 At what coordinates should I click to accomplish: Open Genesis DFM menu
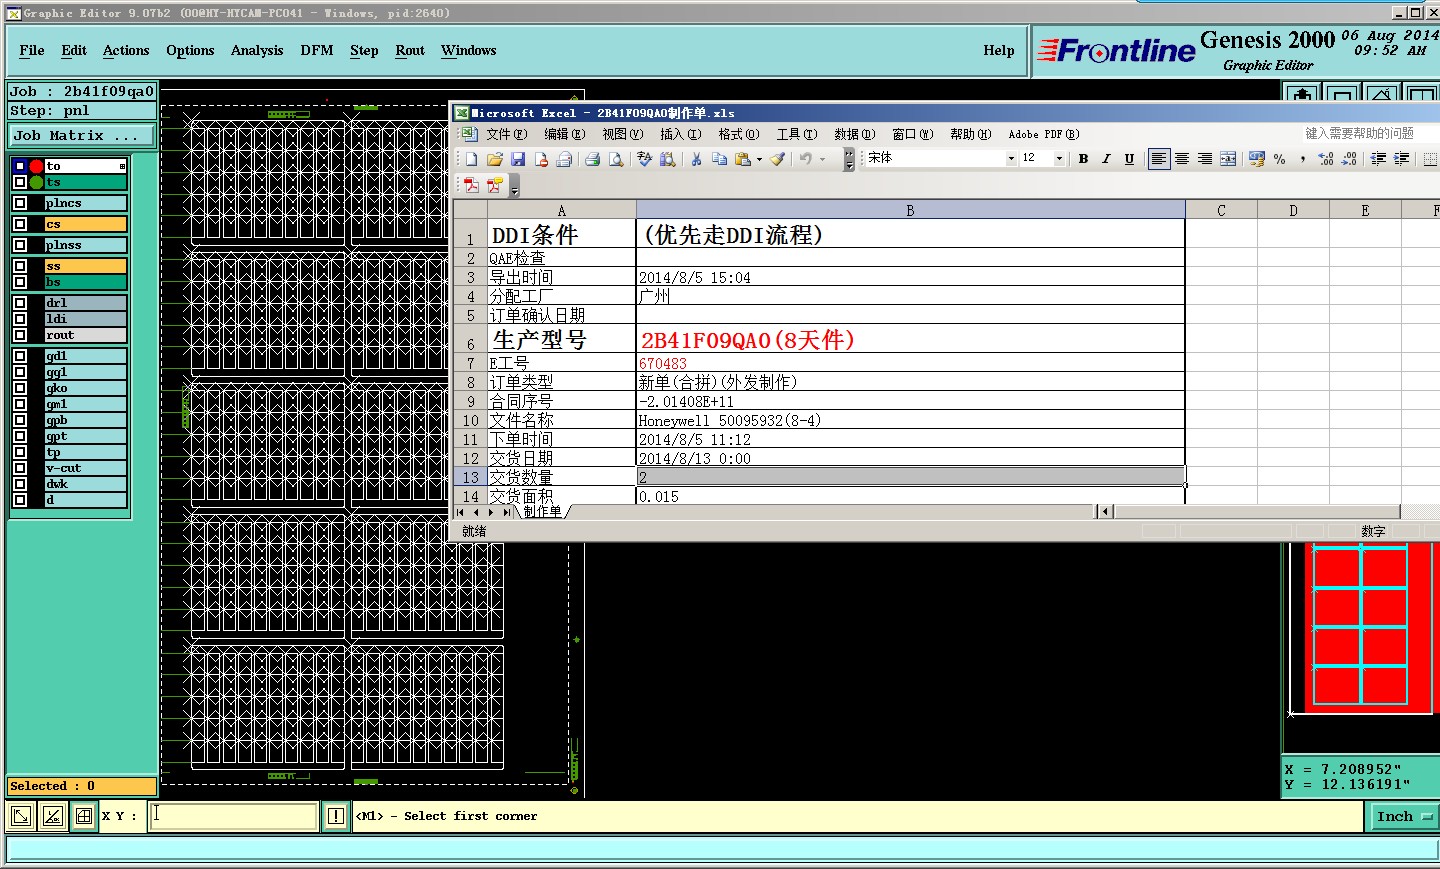click(x=317, y=50)
